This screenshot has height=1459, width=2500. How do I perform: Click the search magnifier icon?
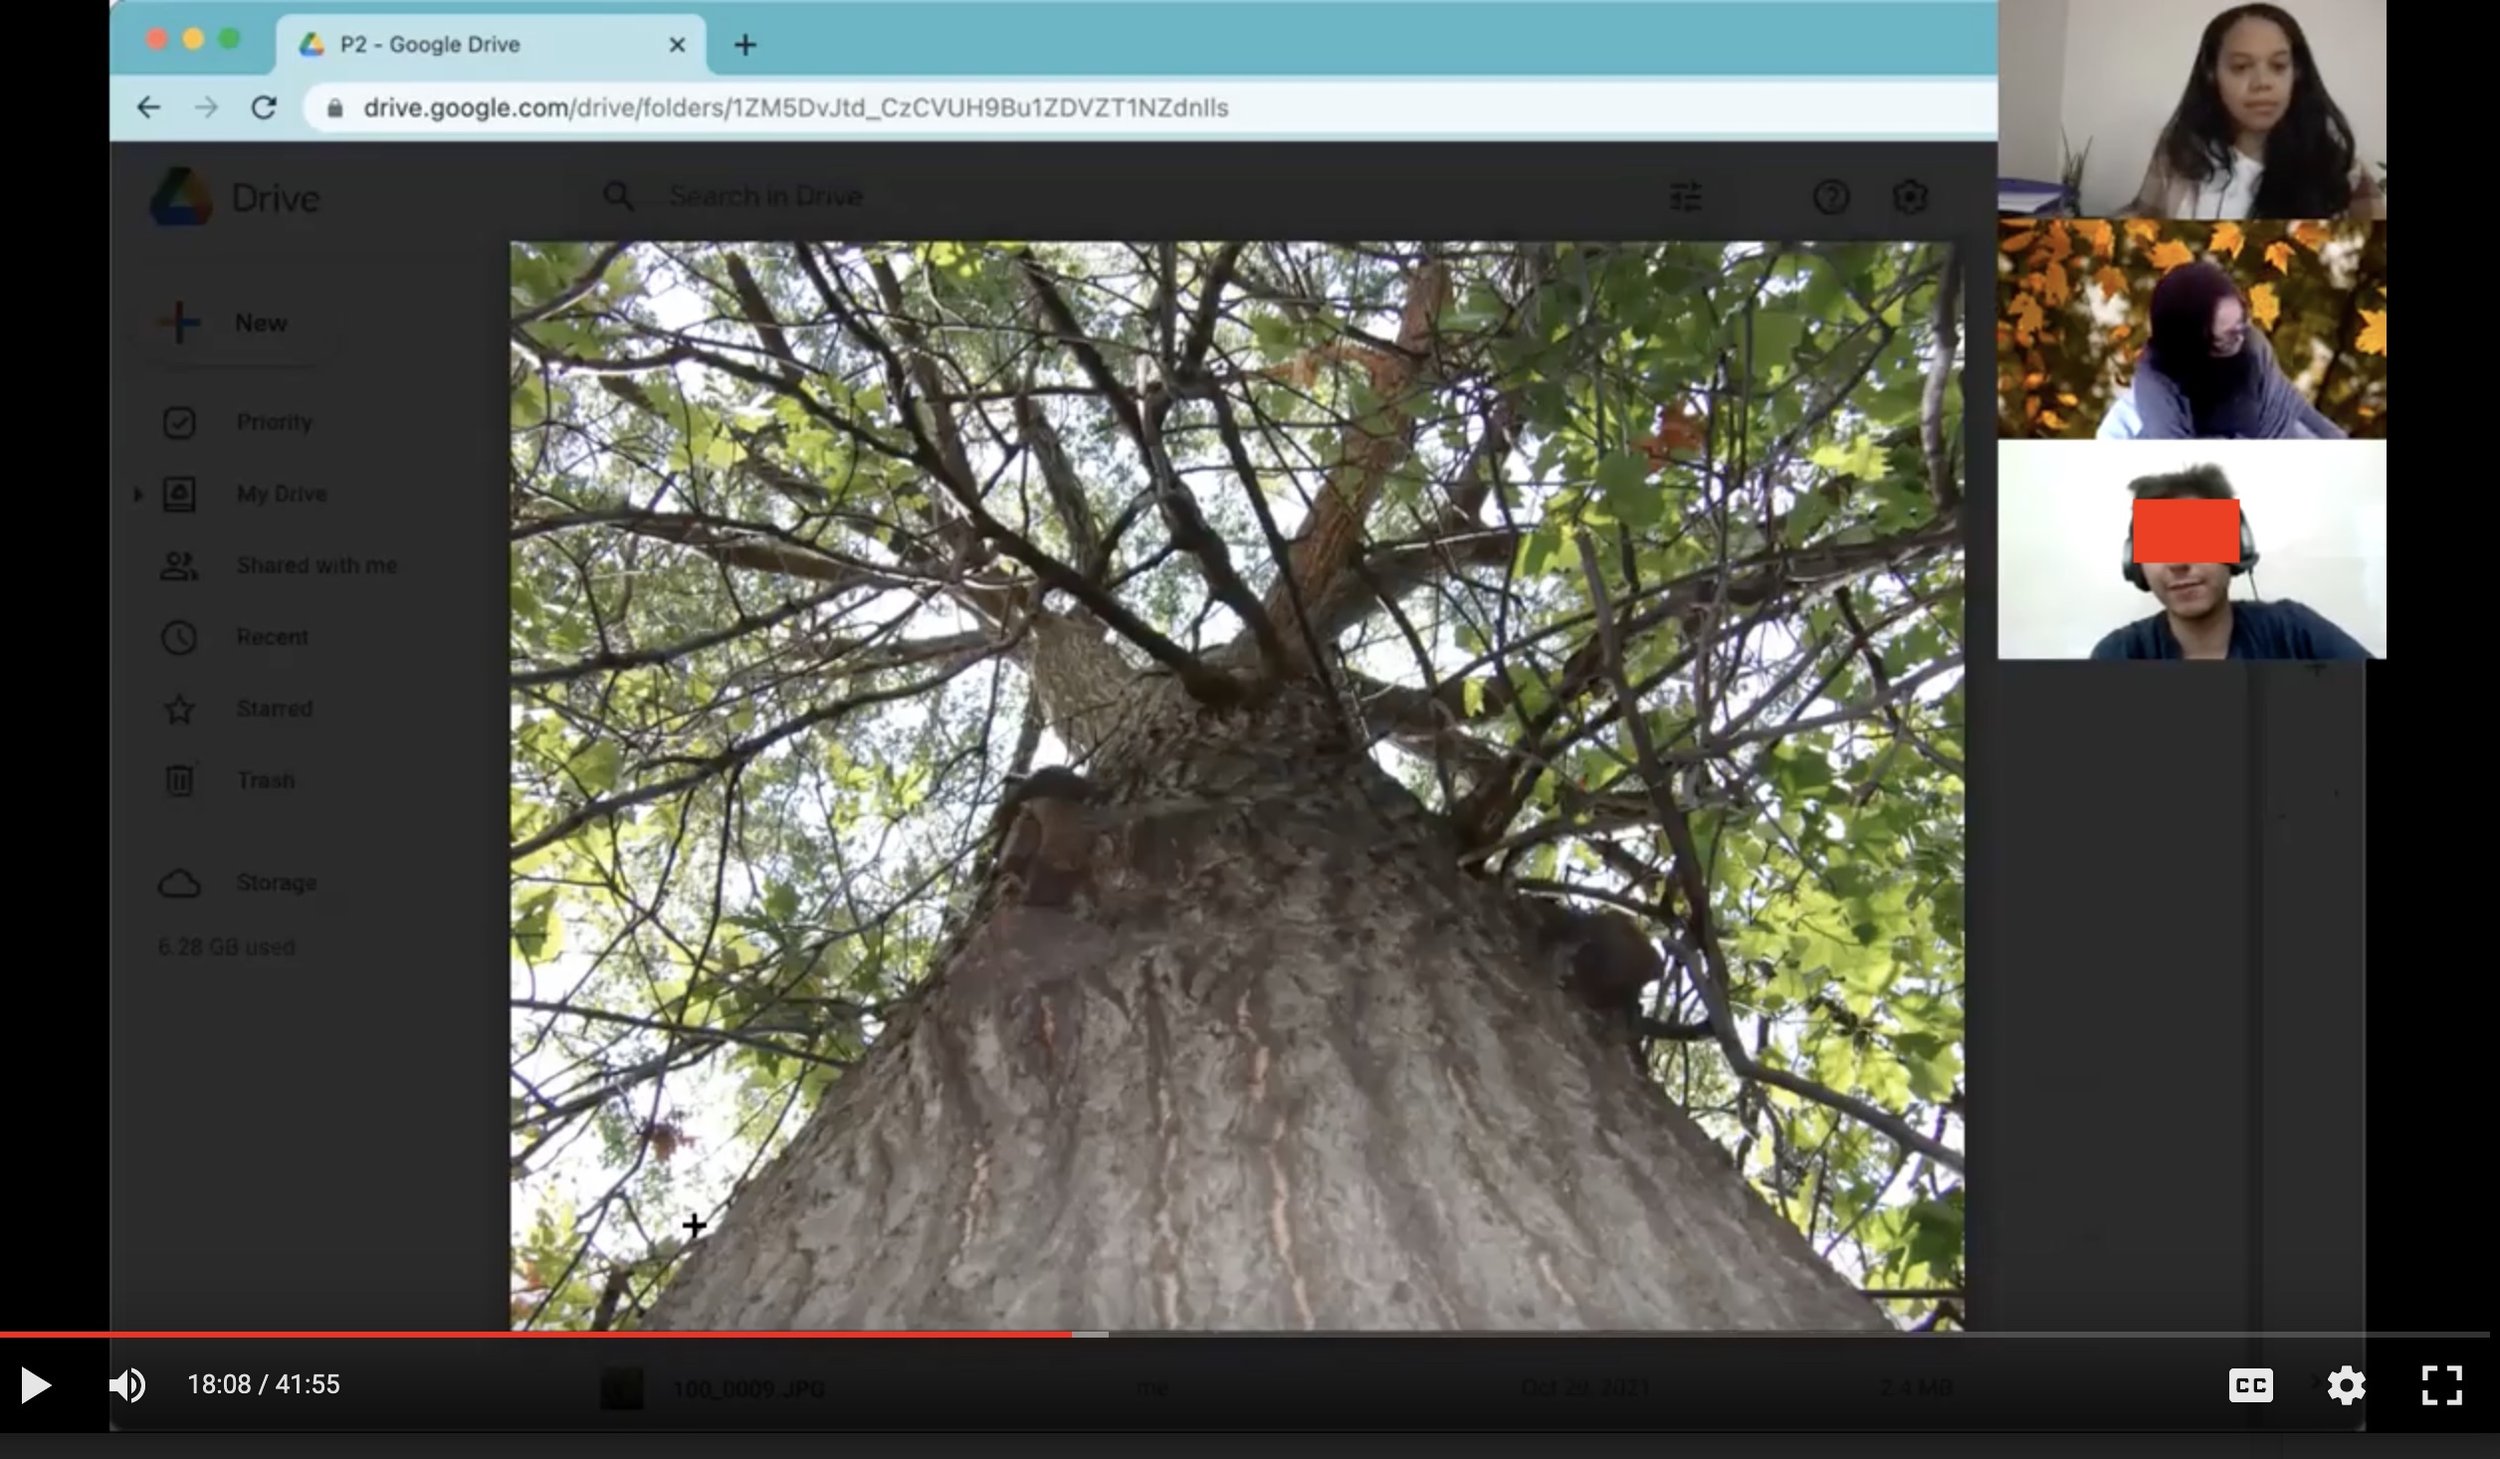618,196
